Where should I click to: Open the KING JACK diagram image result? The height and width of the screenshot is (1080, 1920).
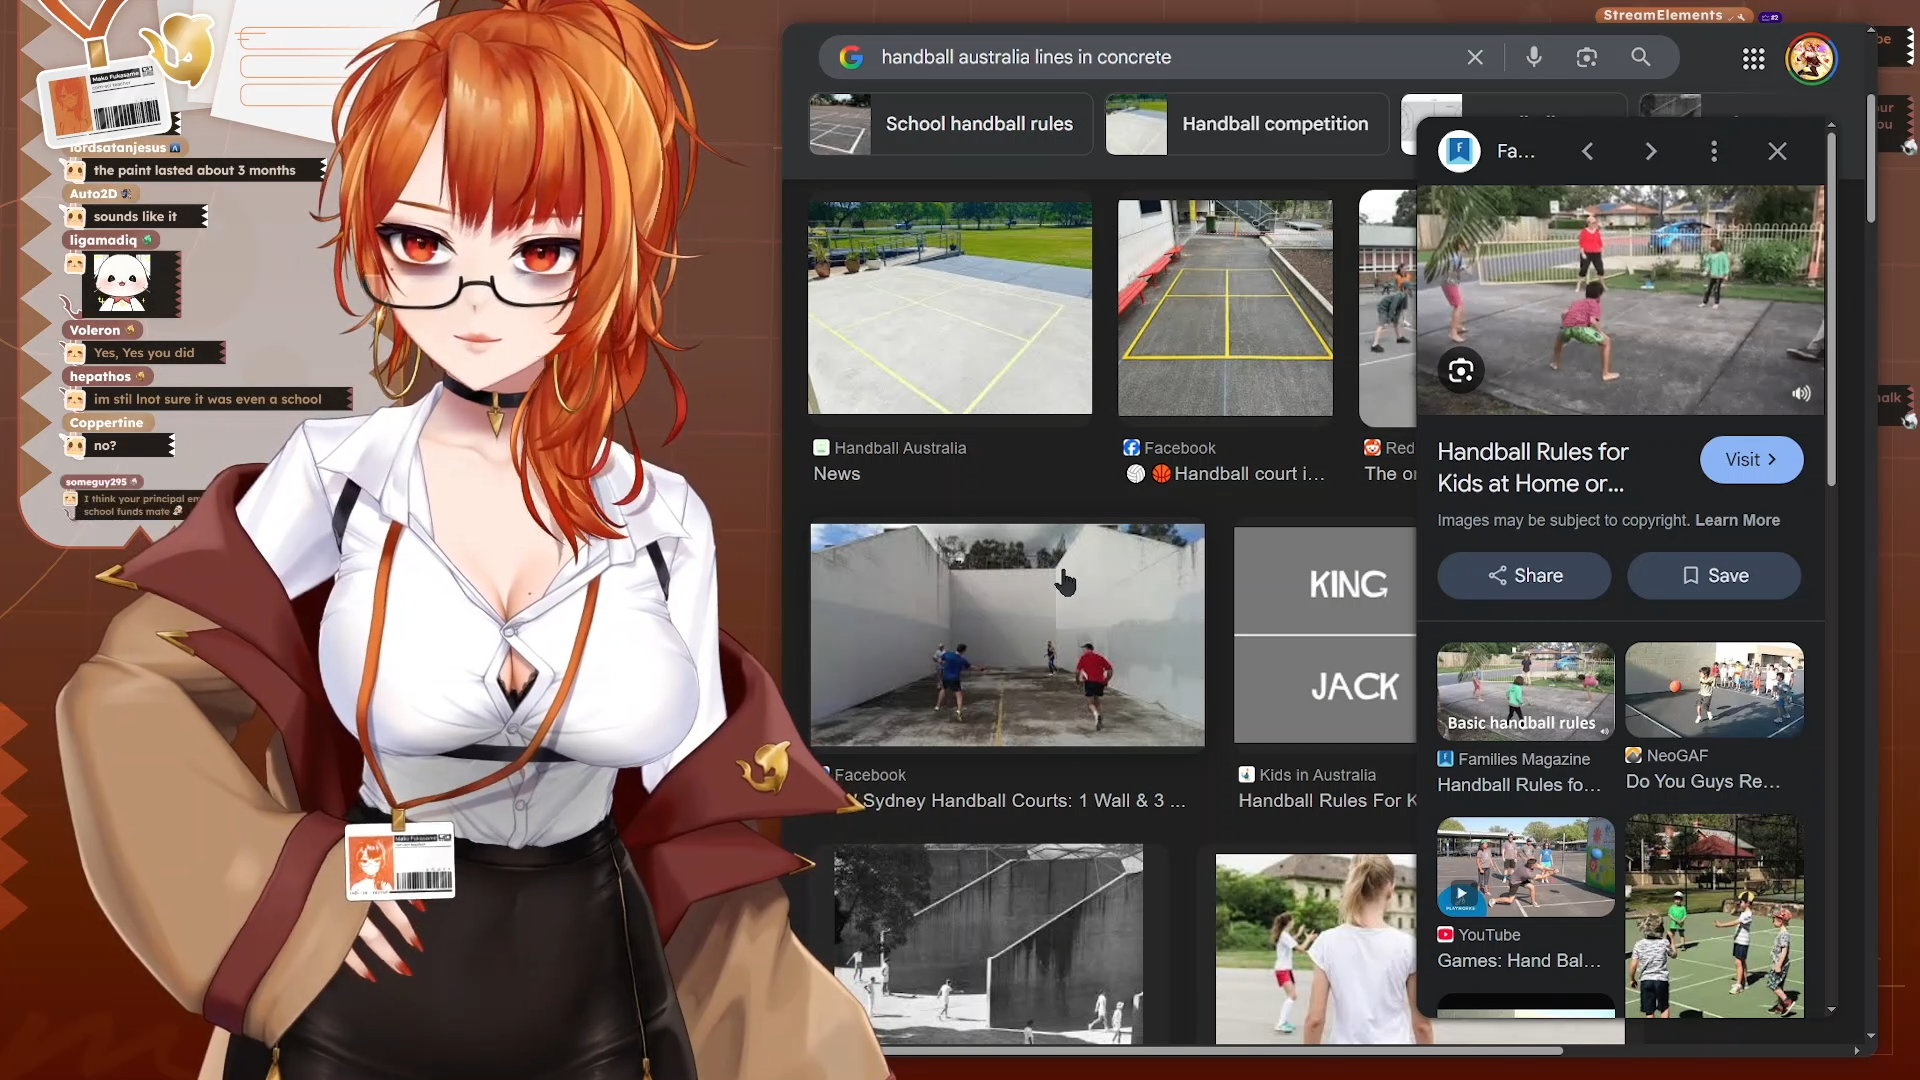[1324, 635]
